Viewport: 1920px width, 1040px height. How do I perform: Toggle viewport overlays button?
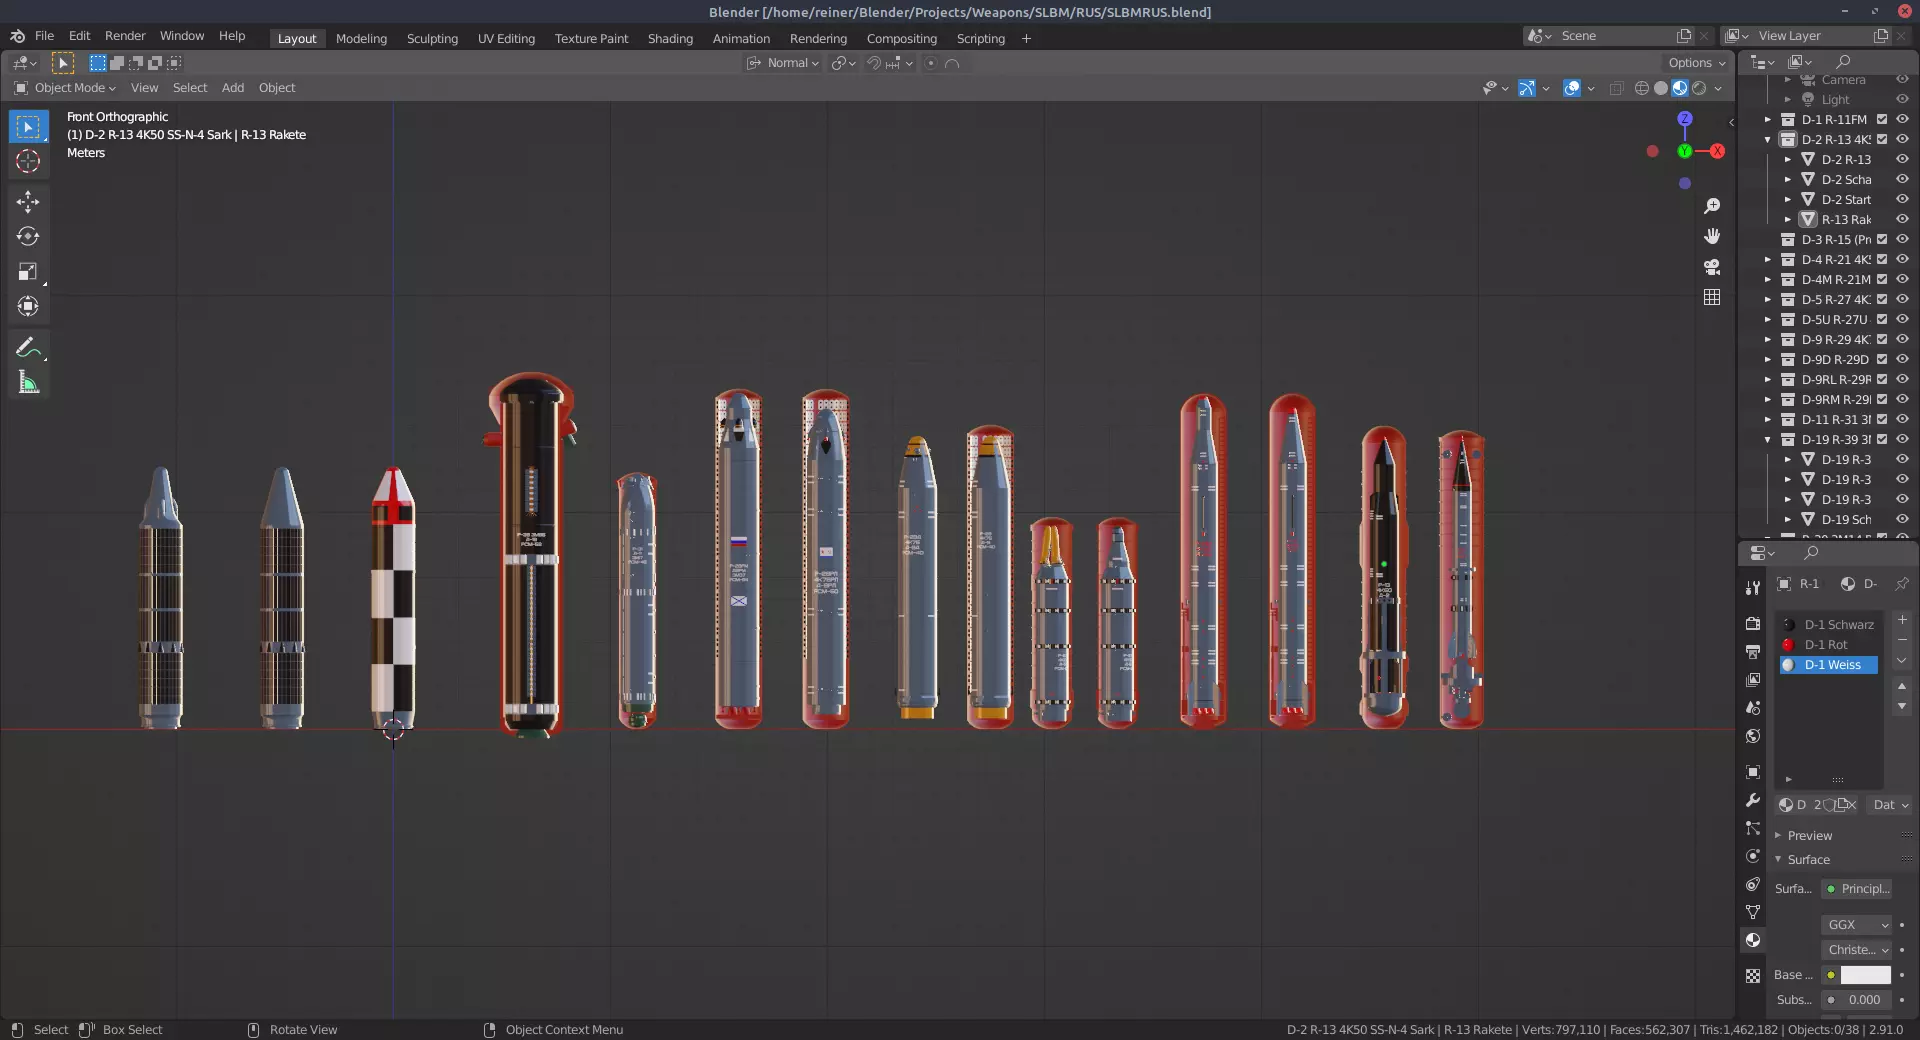pyautogui.click(x=1572, y=88)
